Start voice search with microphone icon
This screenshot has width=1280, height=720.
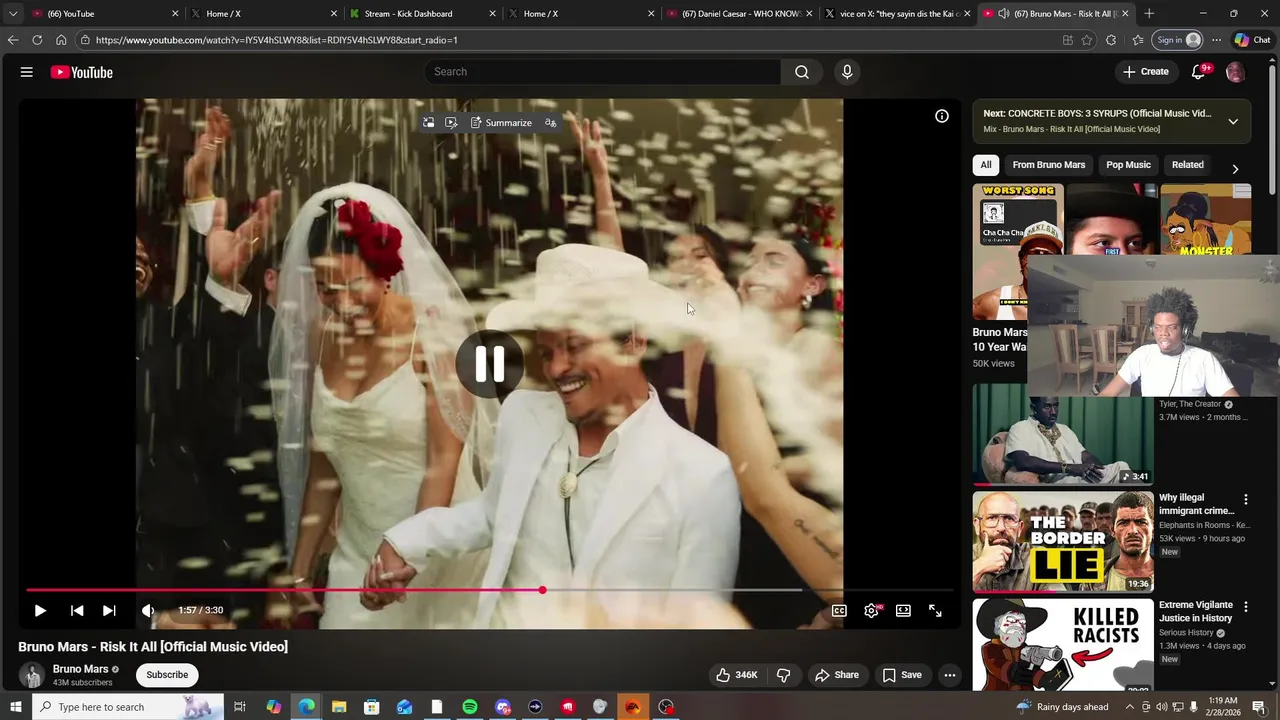tap(847, 72)
